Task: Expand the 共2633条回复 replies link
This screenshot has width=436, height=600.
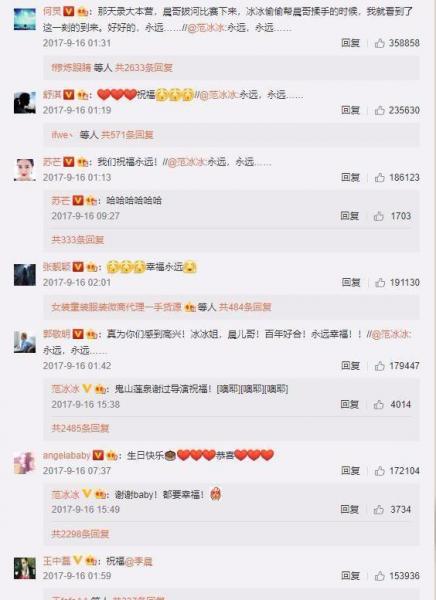Action: tap(144, 68)
